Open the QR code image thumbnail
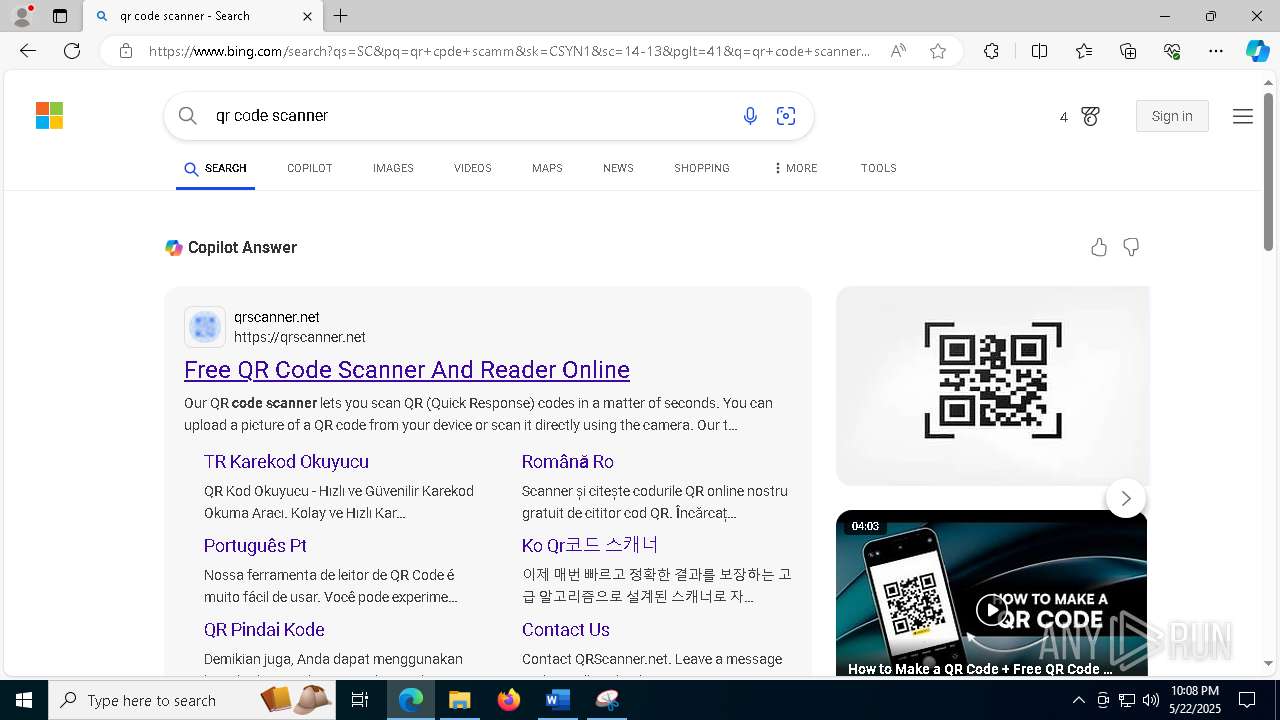The image size is (1280, 720). [x=992, y=386]
